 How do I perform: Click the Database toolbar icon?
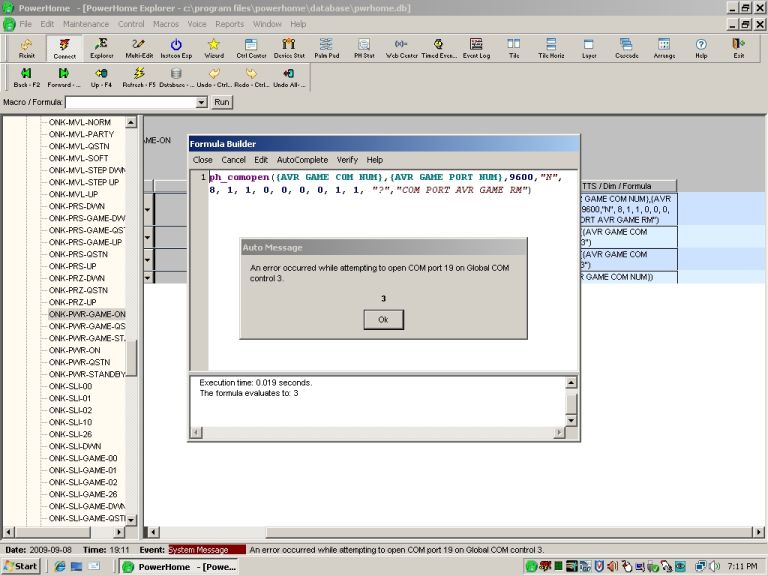pyautogui.click(x=176, y=77)
